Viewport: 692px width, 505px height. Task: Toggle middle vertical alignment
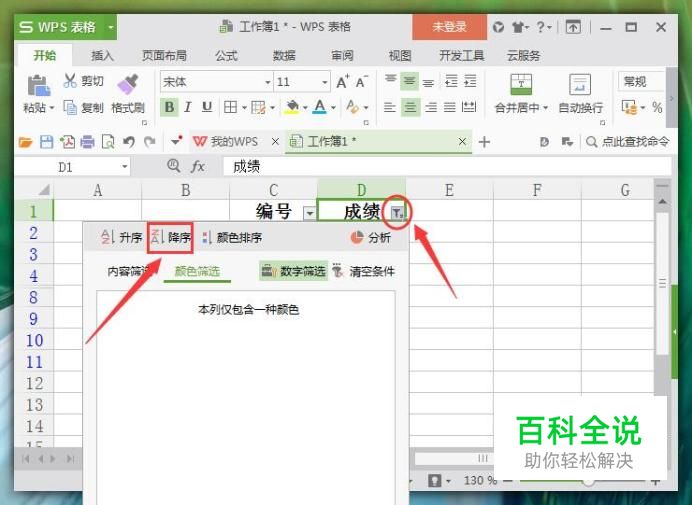click(x=409, y=82)
